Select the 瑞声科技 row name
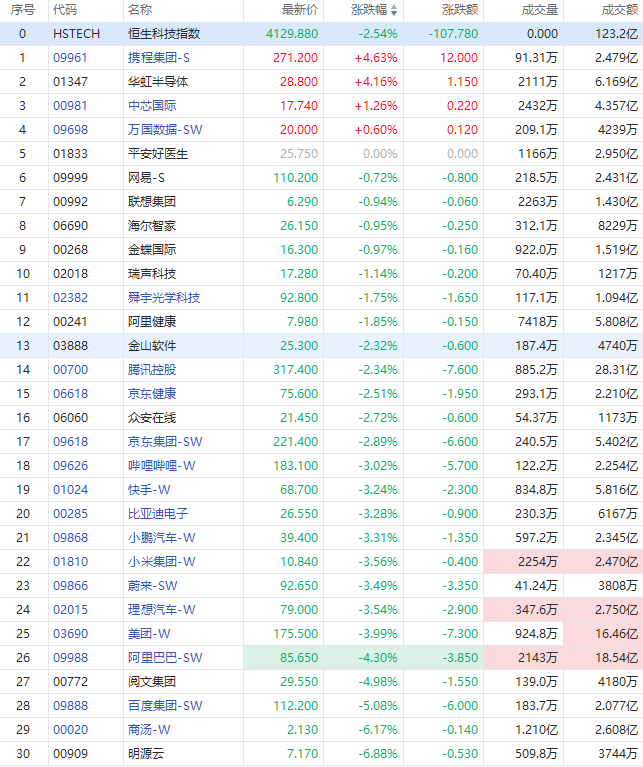 click(x=152, y=273)
